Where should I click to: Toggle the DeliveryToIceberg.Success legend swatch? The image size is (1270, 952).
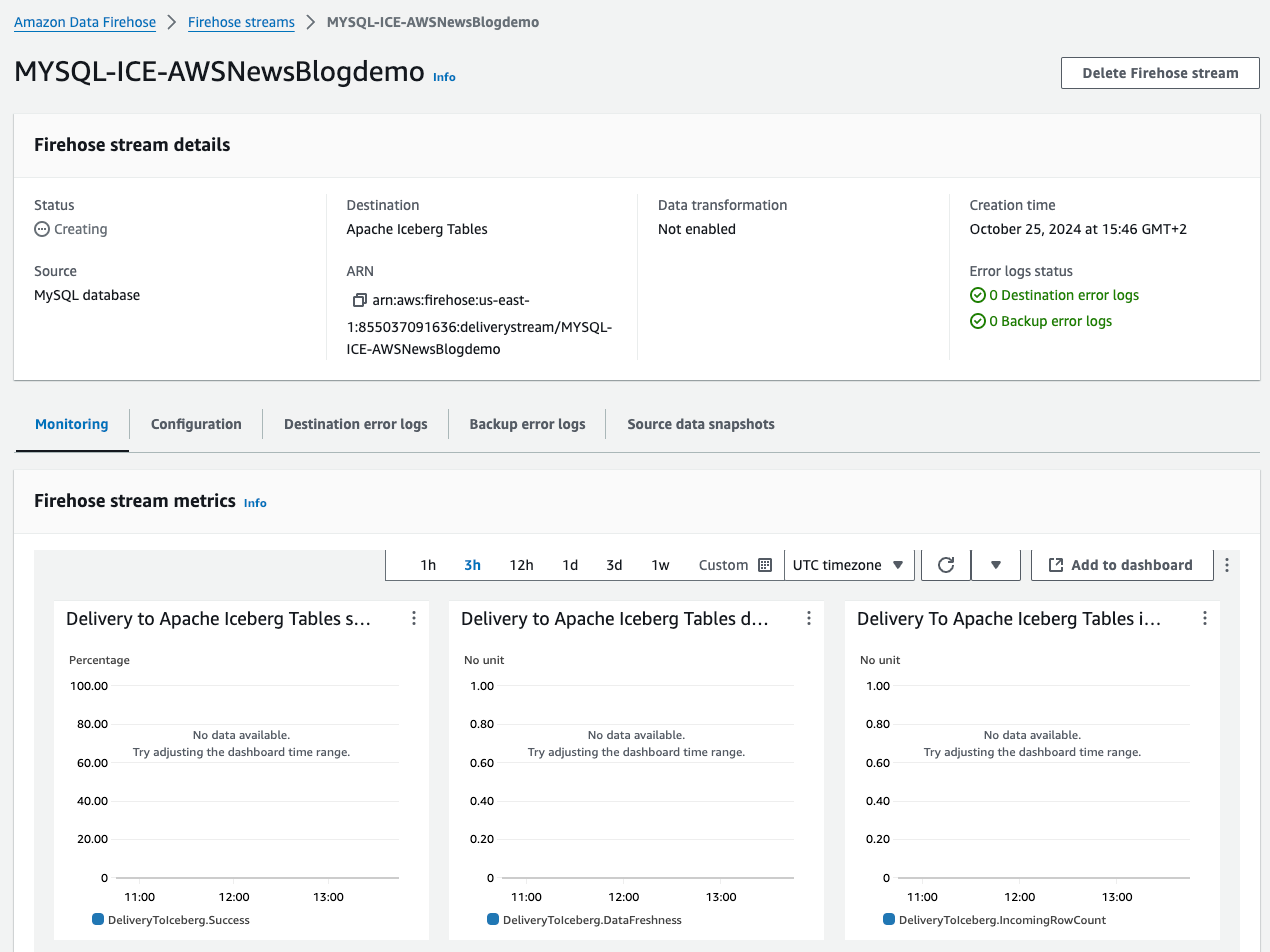click(x=98, y=919)
